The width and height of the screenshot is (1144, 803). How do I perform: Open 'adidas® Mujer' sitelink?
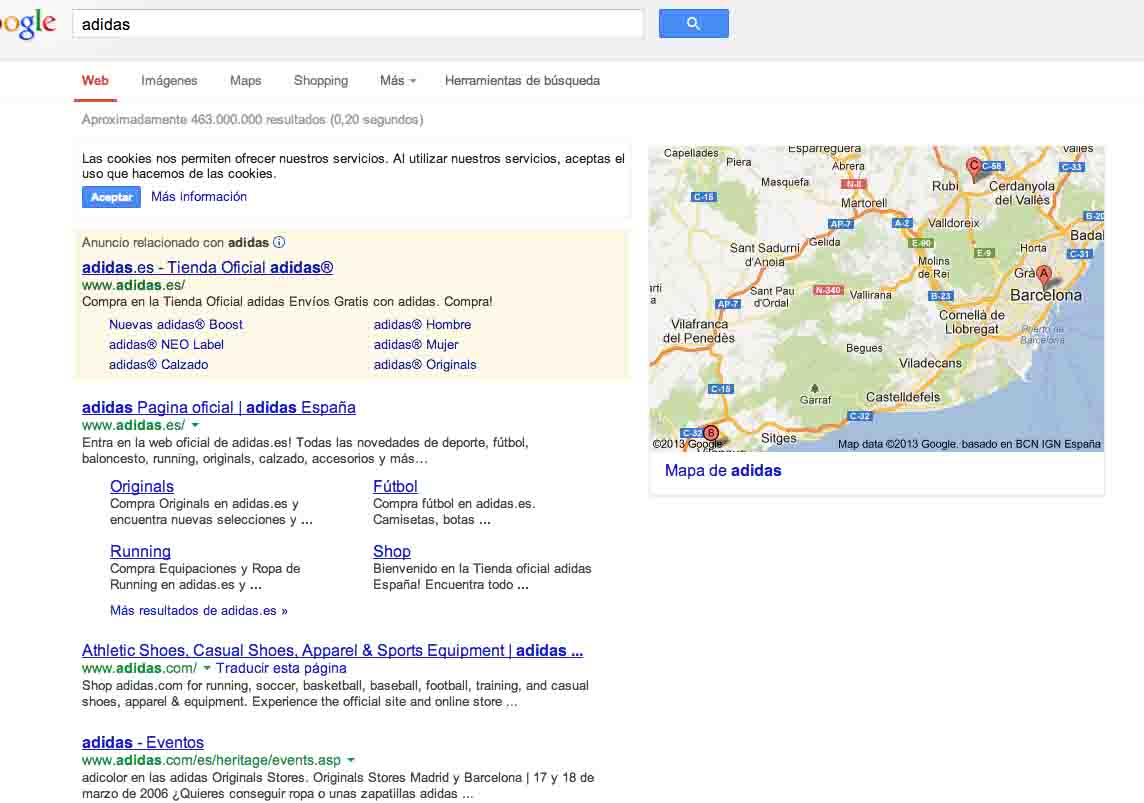coord(416,344)
